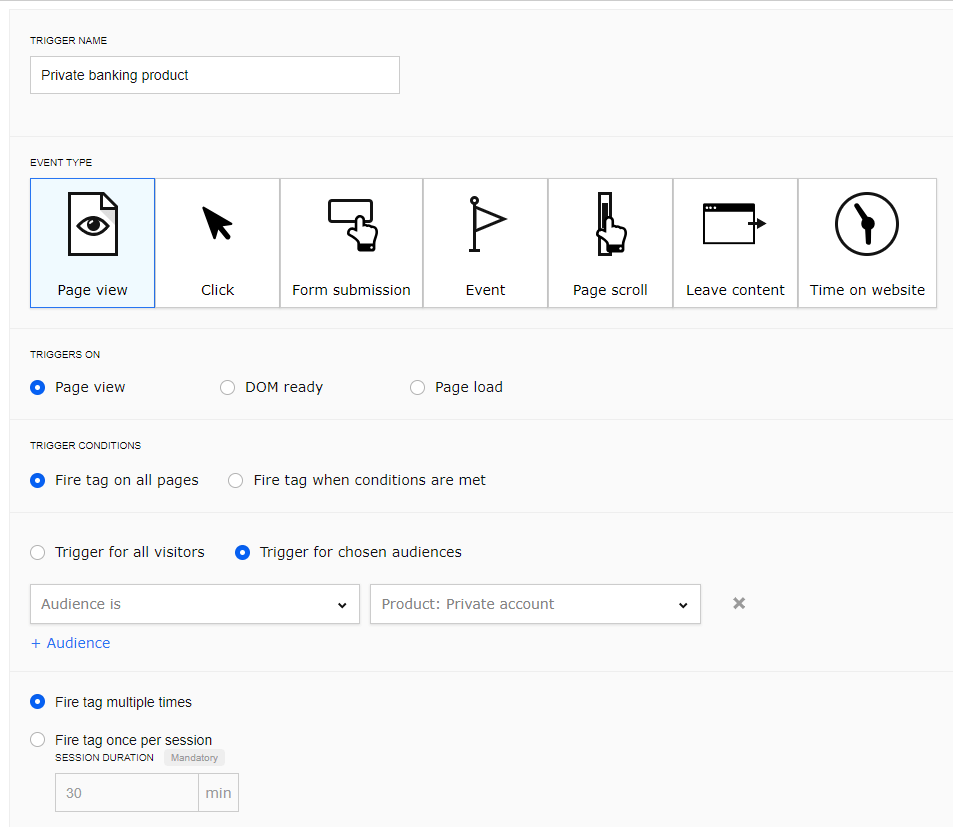Choose Trigger for all visitors
Image resolution: width=953 pixels, height=827 pixels.
pyautogui.click(x=38, y=552)
